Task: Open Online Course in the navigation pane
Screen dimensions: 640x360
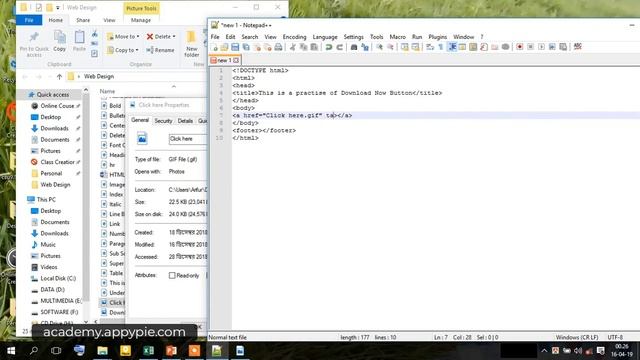Action: [x=57, y=106]
